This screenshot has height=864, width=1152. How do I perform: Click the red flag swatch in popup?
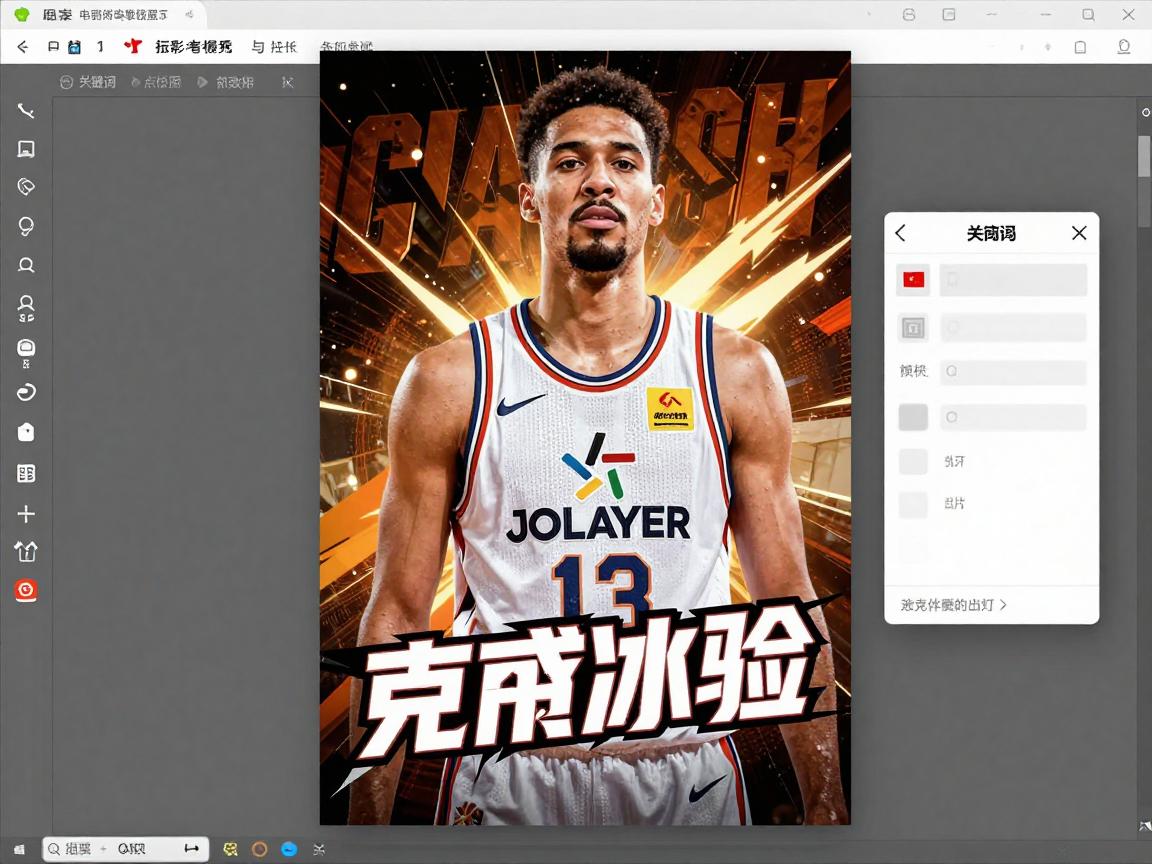click(913, 280)
